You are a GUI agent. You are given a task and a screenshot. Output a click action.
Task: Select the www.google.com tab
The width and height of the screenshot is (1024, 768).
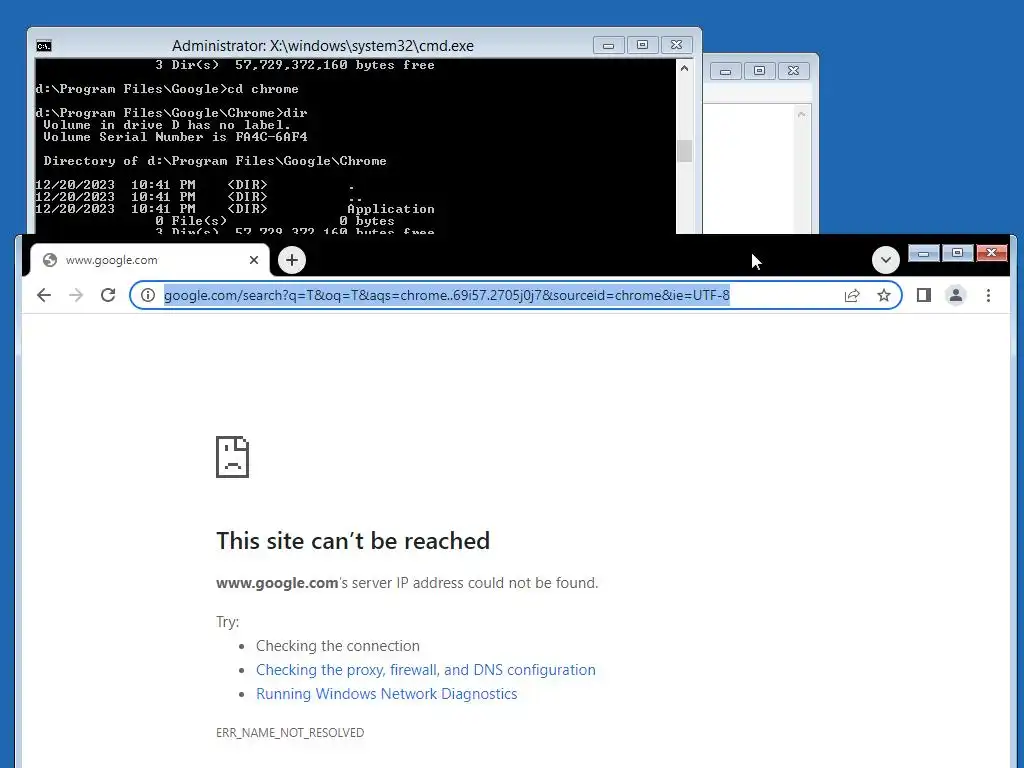[149, 260]
